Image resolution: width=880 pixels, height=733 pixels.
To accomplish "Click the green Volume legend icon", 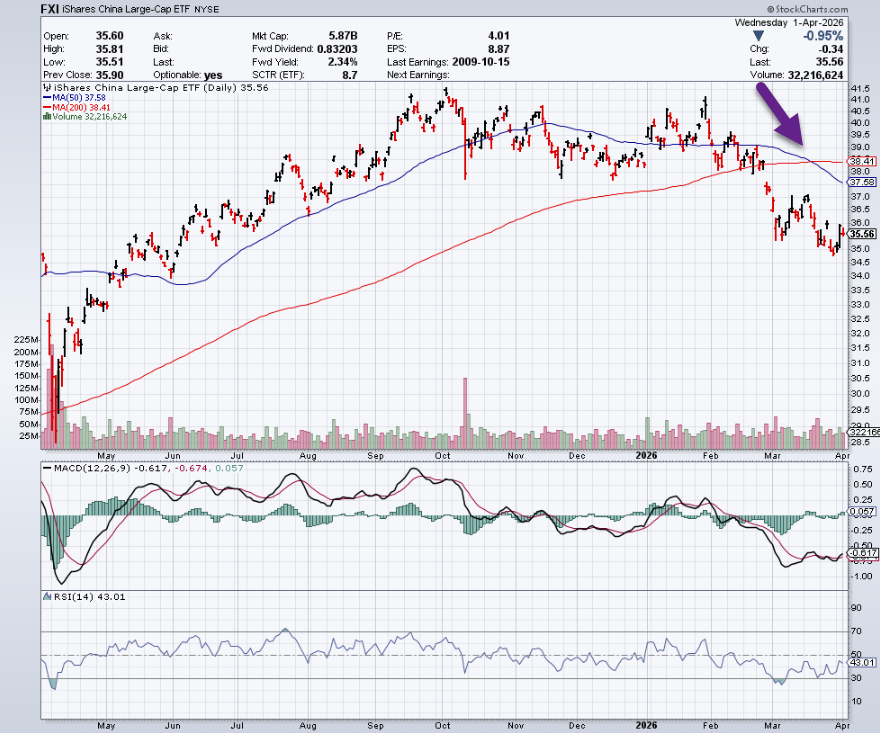I will tap(45, 117).
